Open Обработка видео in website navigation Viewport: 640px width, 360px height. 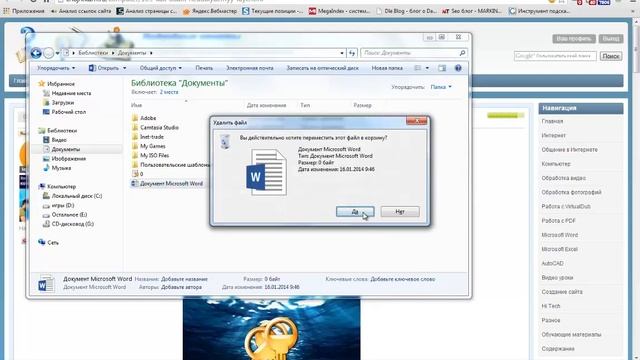[x=563, y=178]
